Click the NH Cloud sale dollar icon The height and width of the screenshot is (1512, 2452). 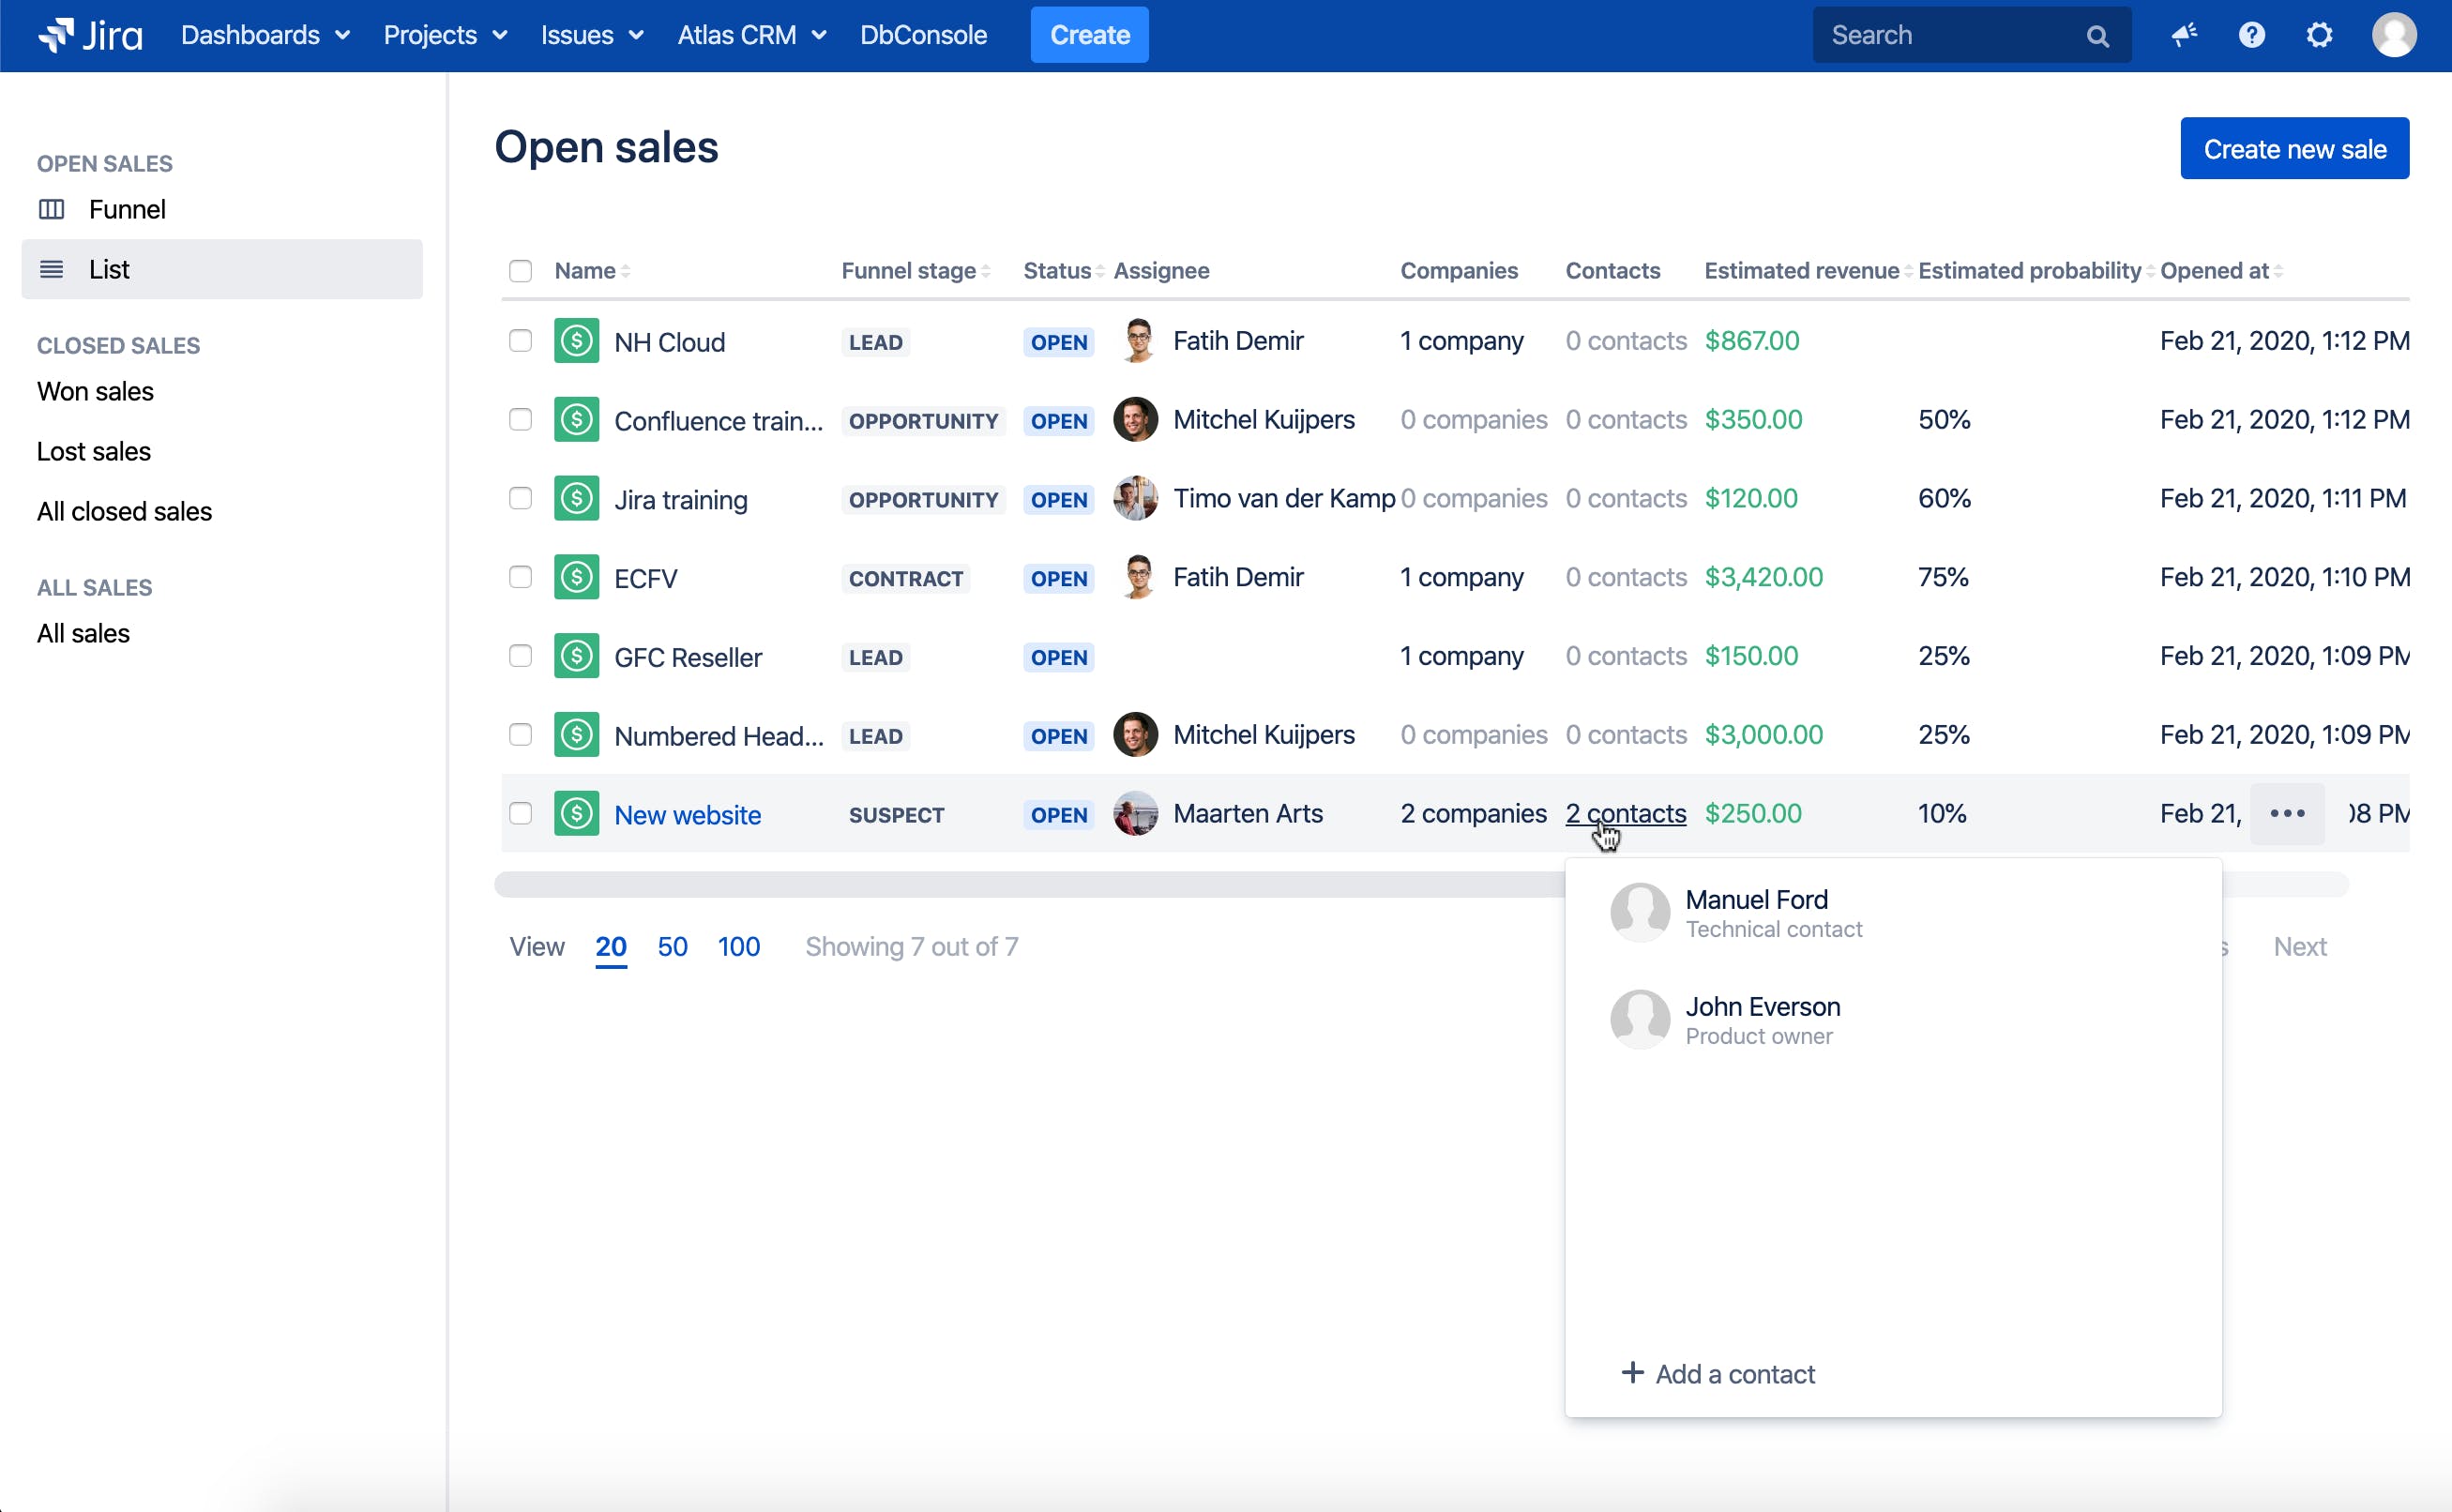click(x=577, y=341)
